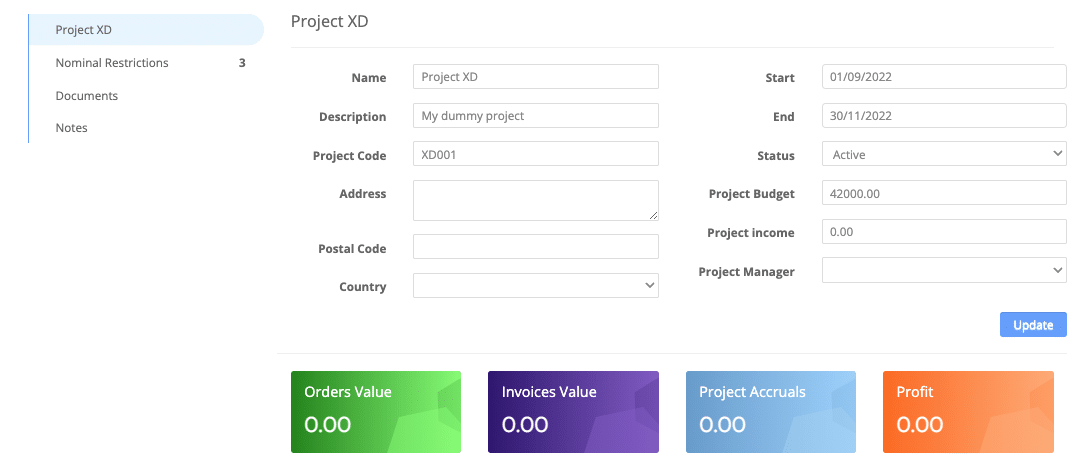This screenshot has height=469, width=1076.
Task: Select the green Orders Value card
Action: [x=376, y=412]
